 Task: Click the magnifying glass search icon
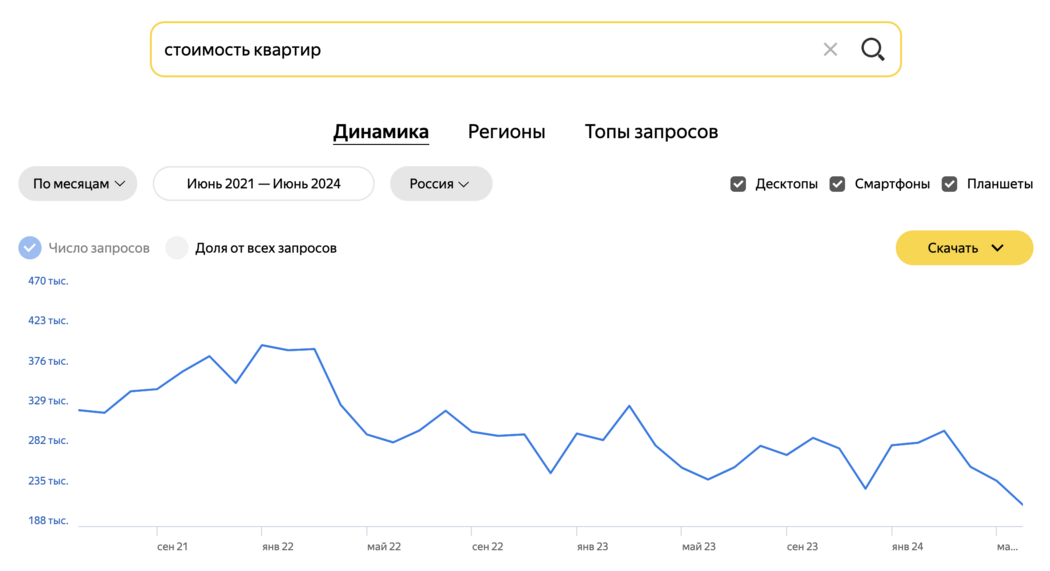point(873,50)
